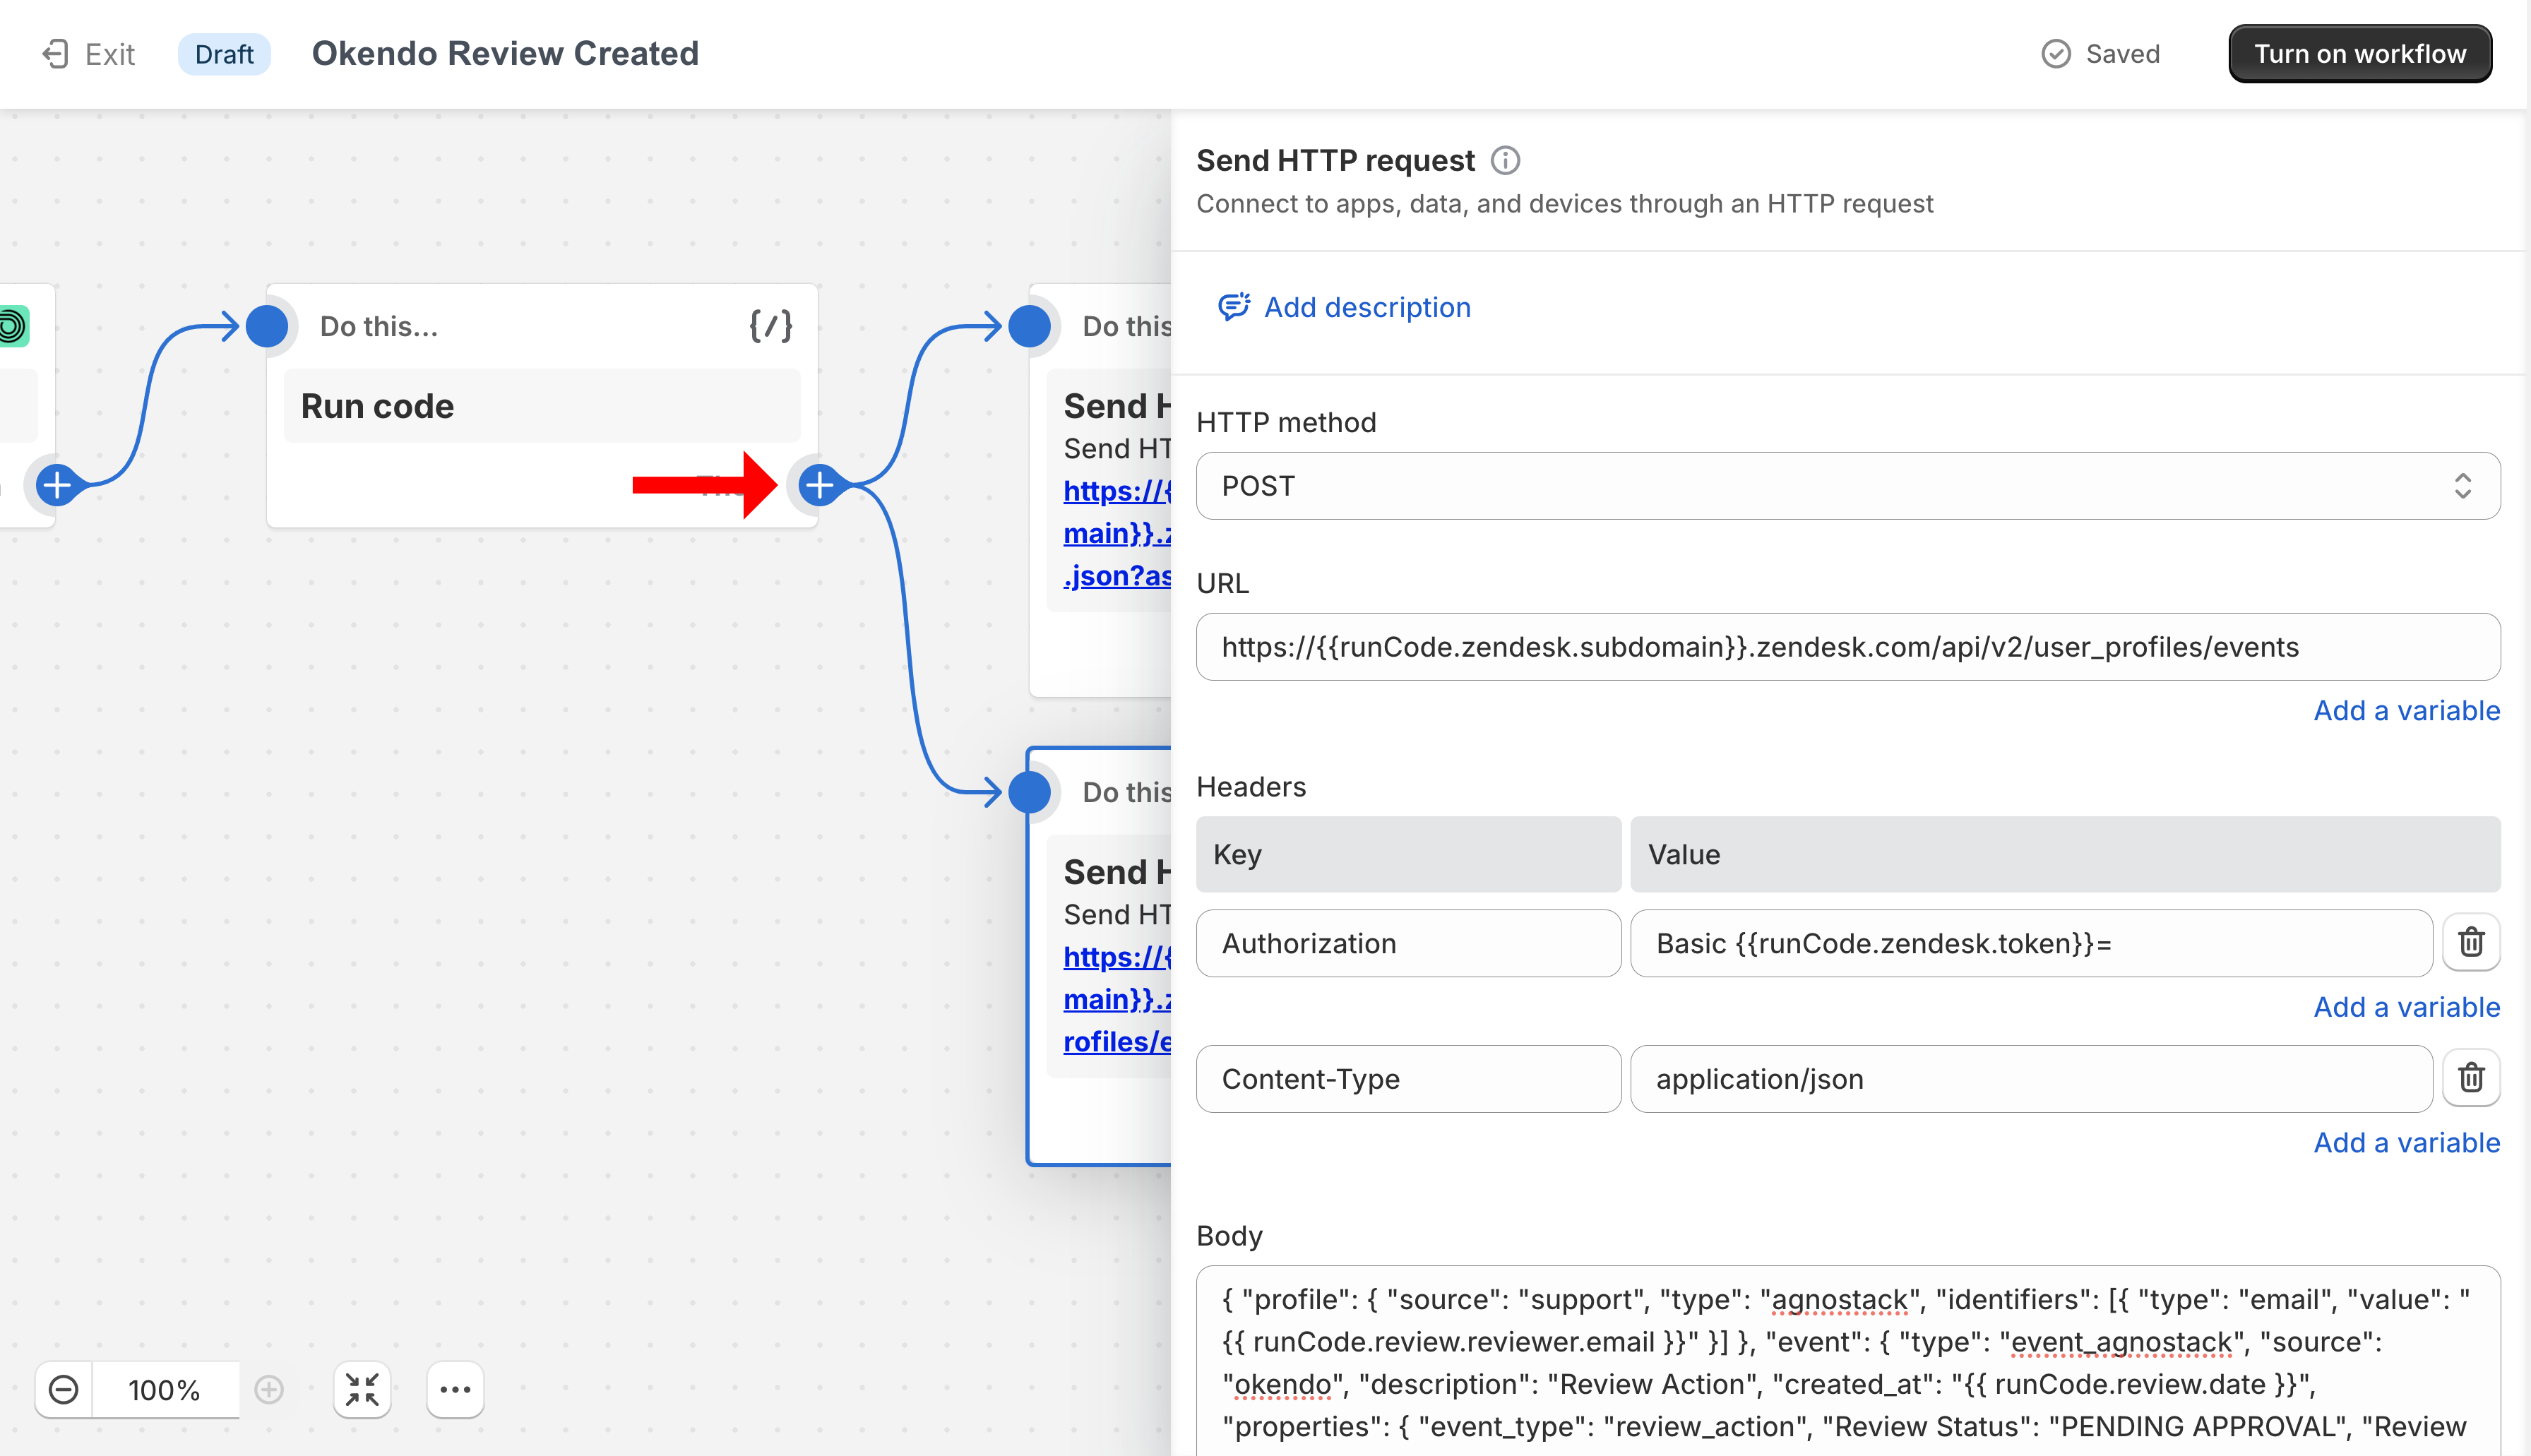Click the Run code step card

pyautogui.click(x=542, y=405)
